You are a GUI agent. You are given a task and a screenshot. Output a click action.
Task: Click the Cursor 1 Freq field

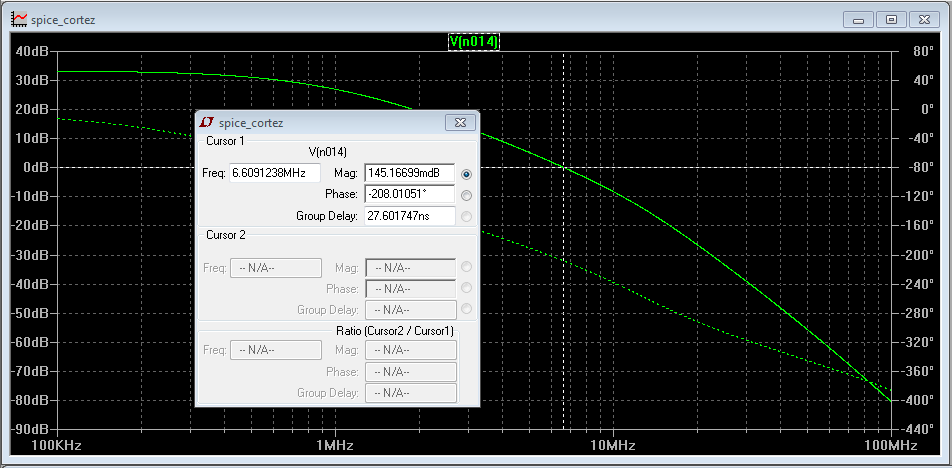point(275,172)
